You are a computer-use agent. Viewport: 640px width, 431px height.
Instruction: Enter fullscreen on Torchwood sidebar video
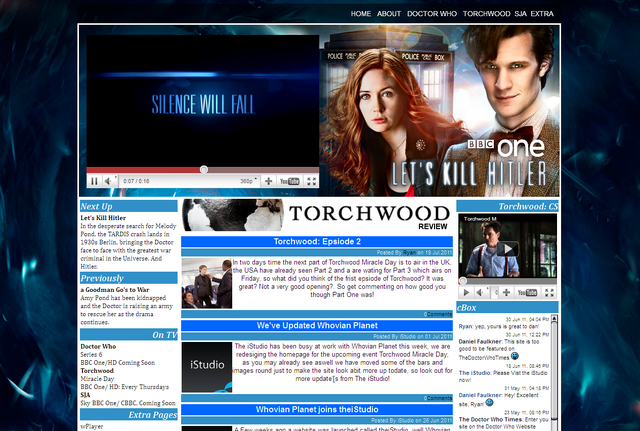point(549,292)
